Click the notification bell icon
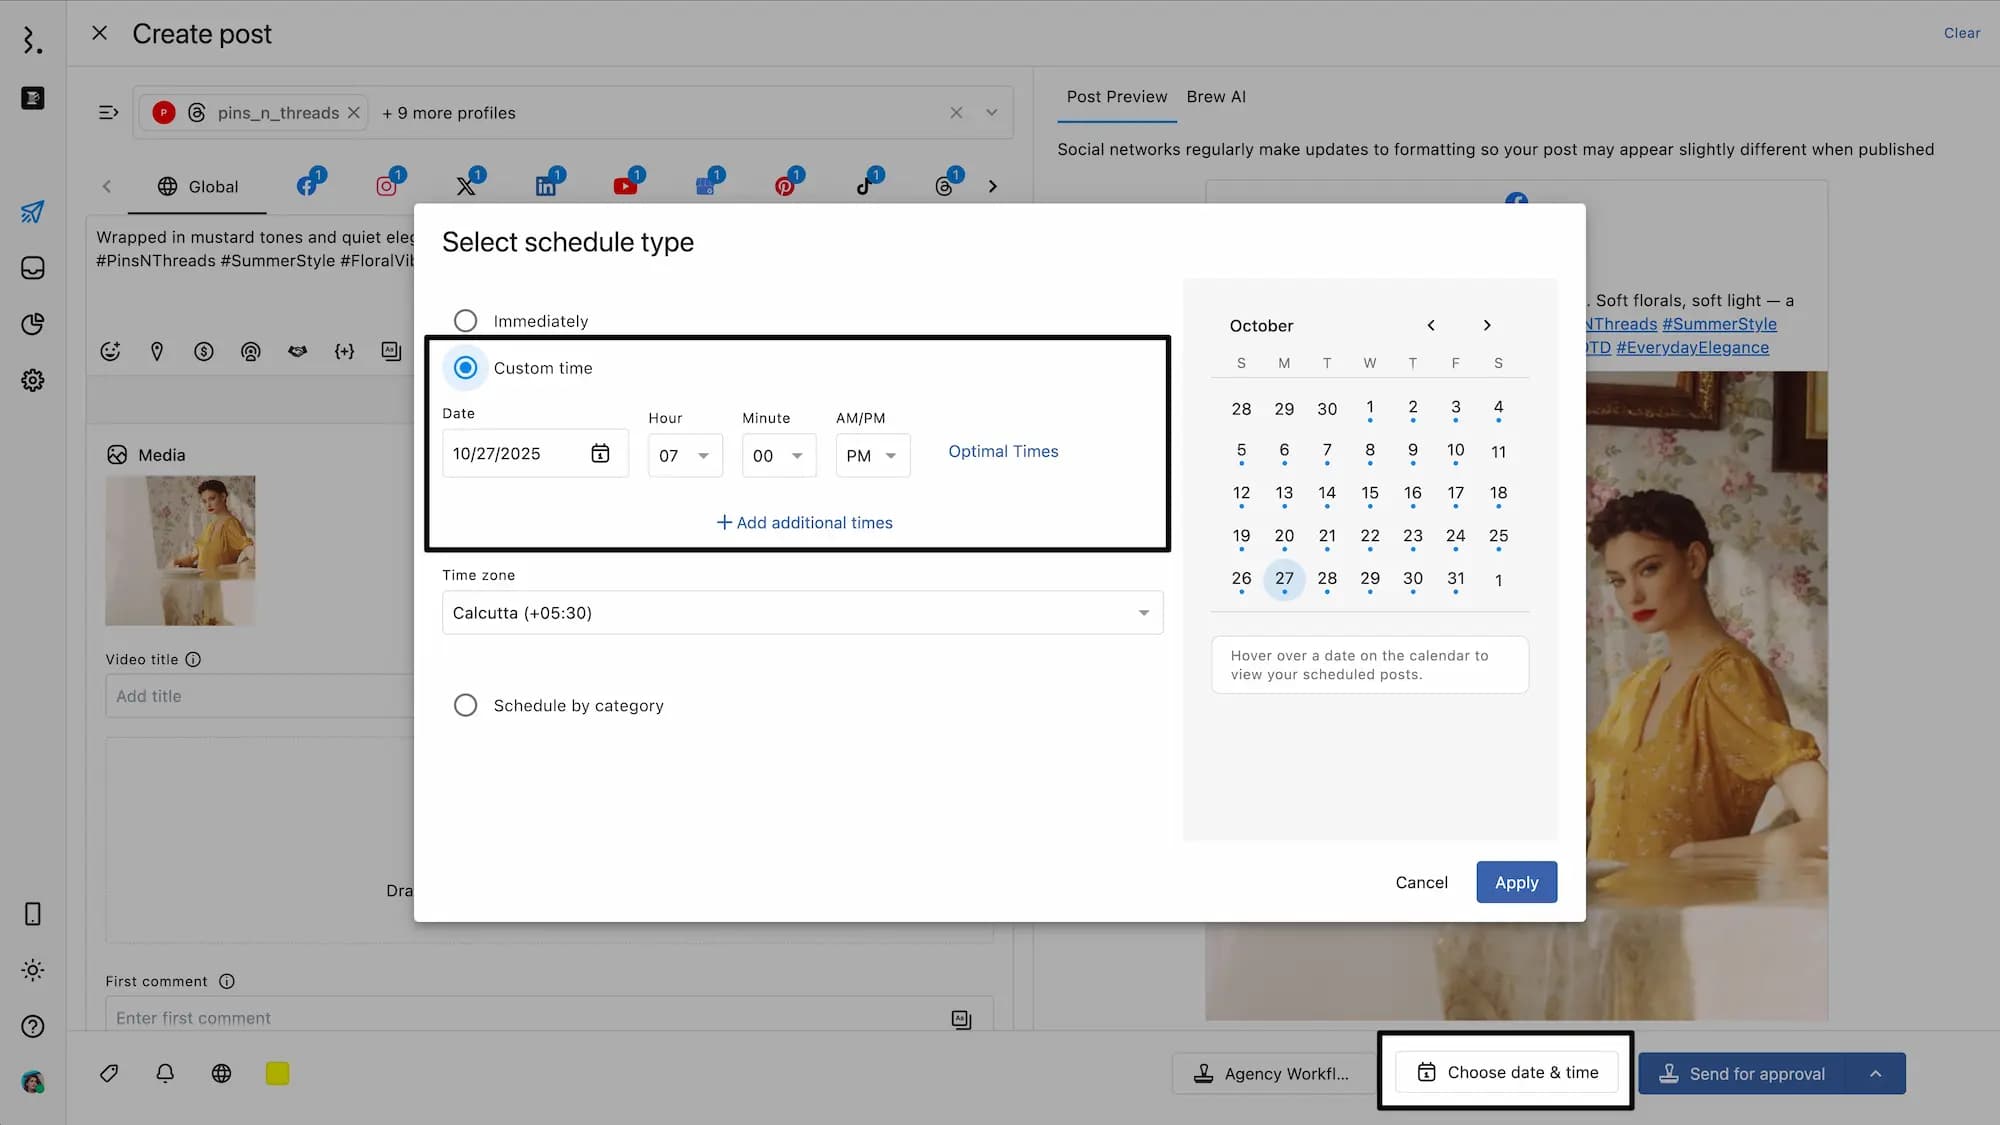 click(165, 1073)
